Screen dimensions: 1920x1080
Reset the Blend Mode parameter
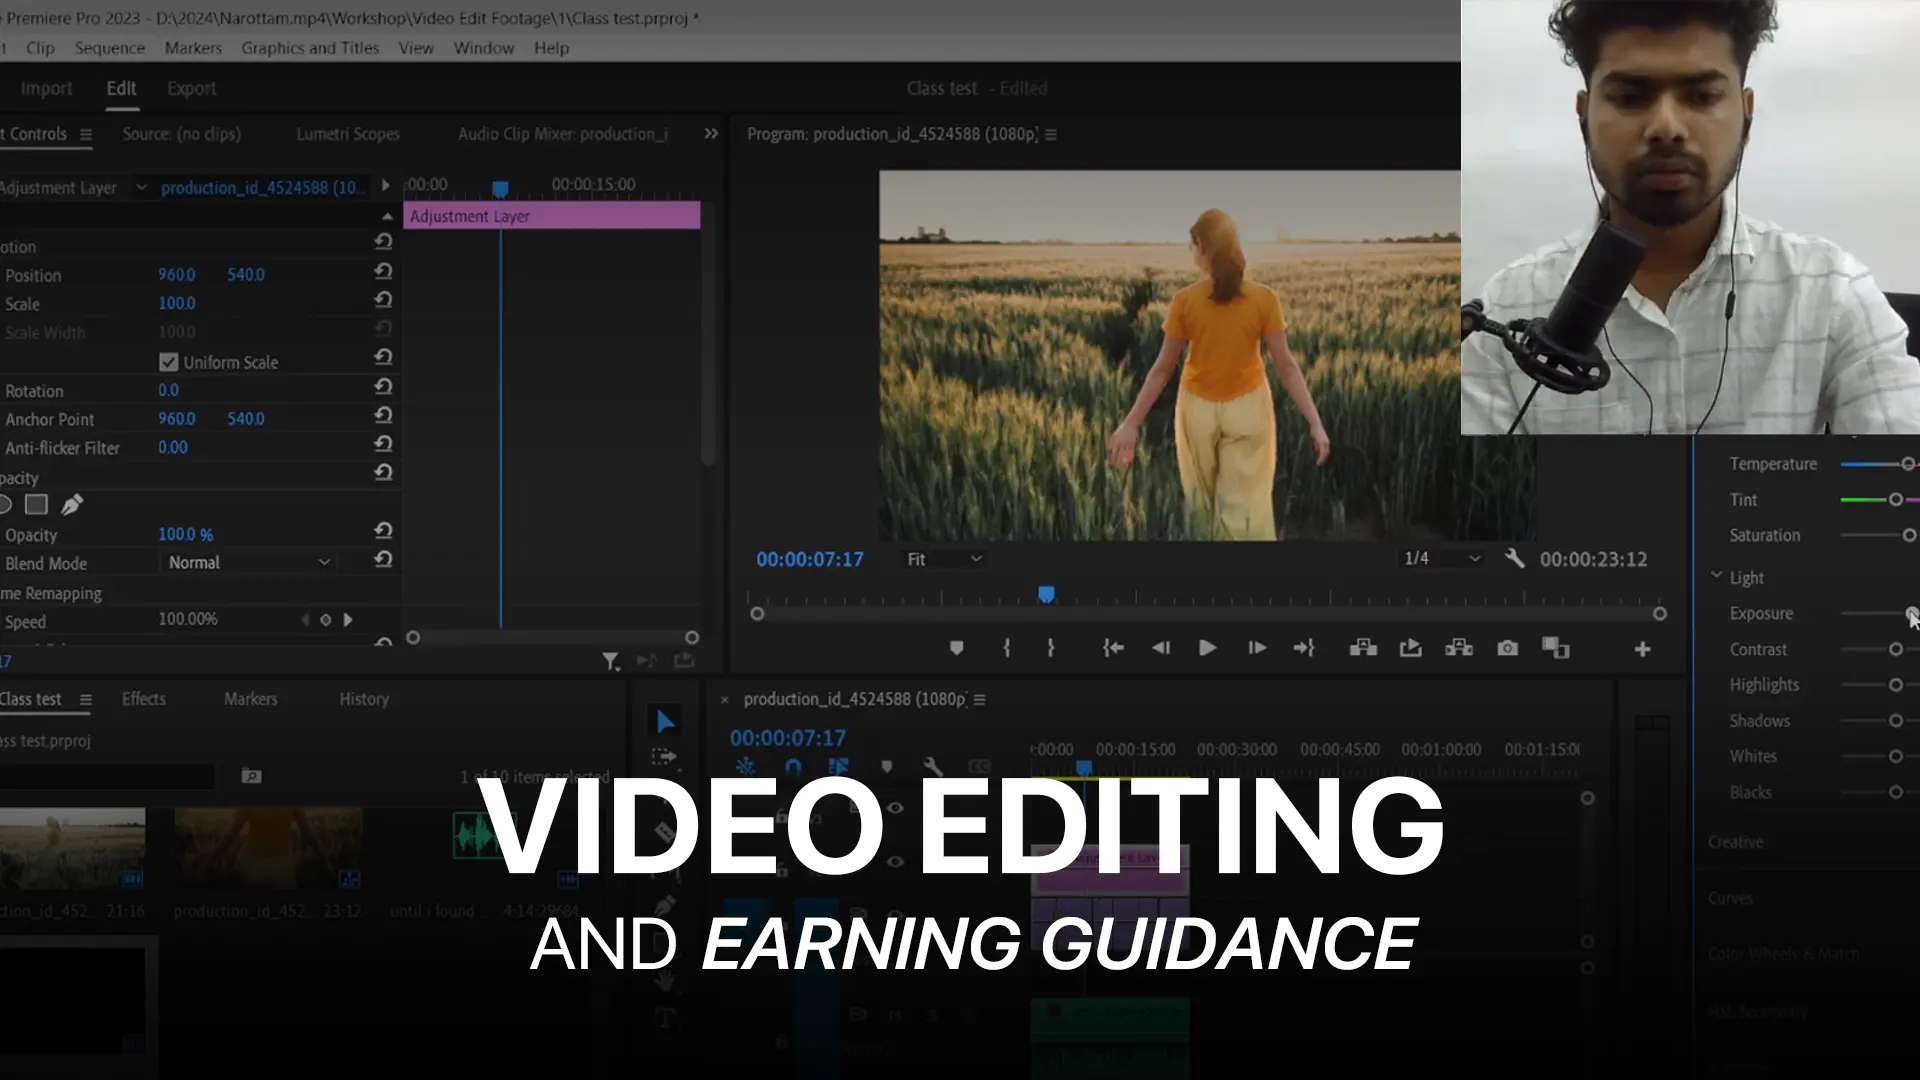tap(383, 560)
